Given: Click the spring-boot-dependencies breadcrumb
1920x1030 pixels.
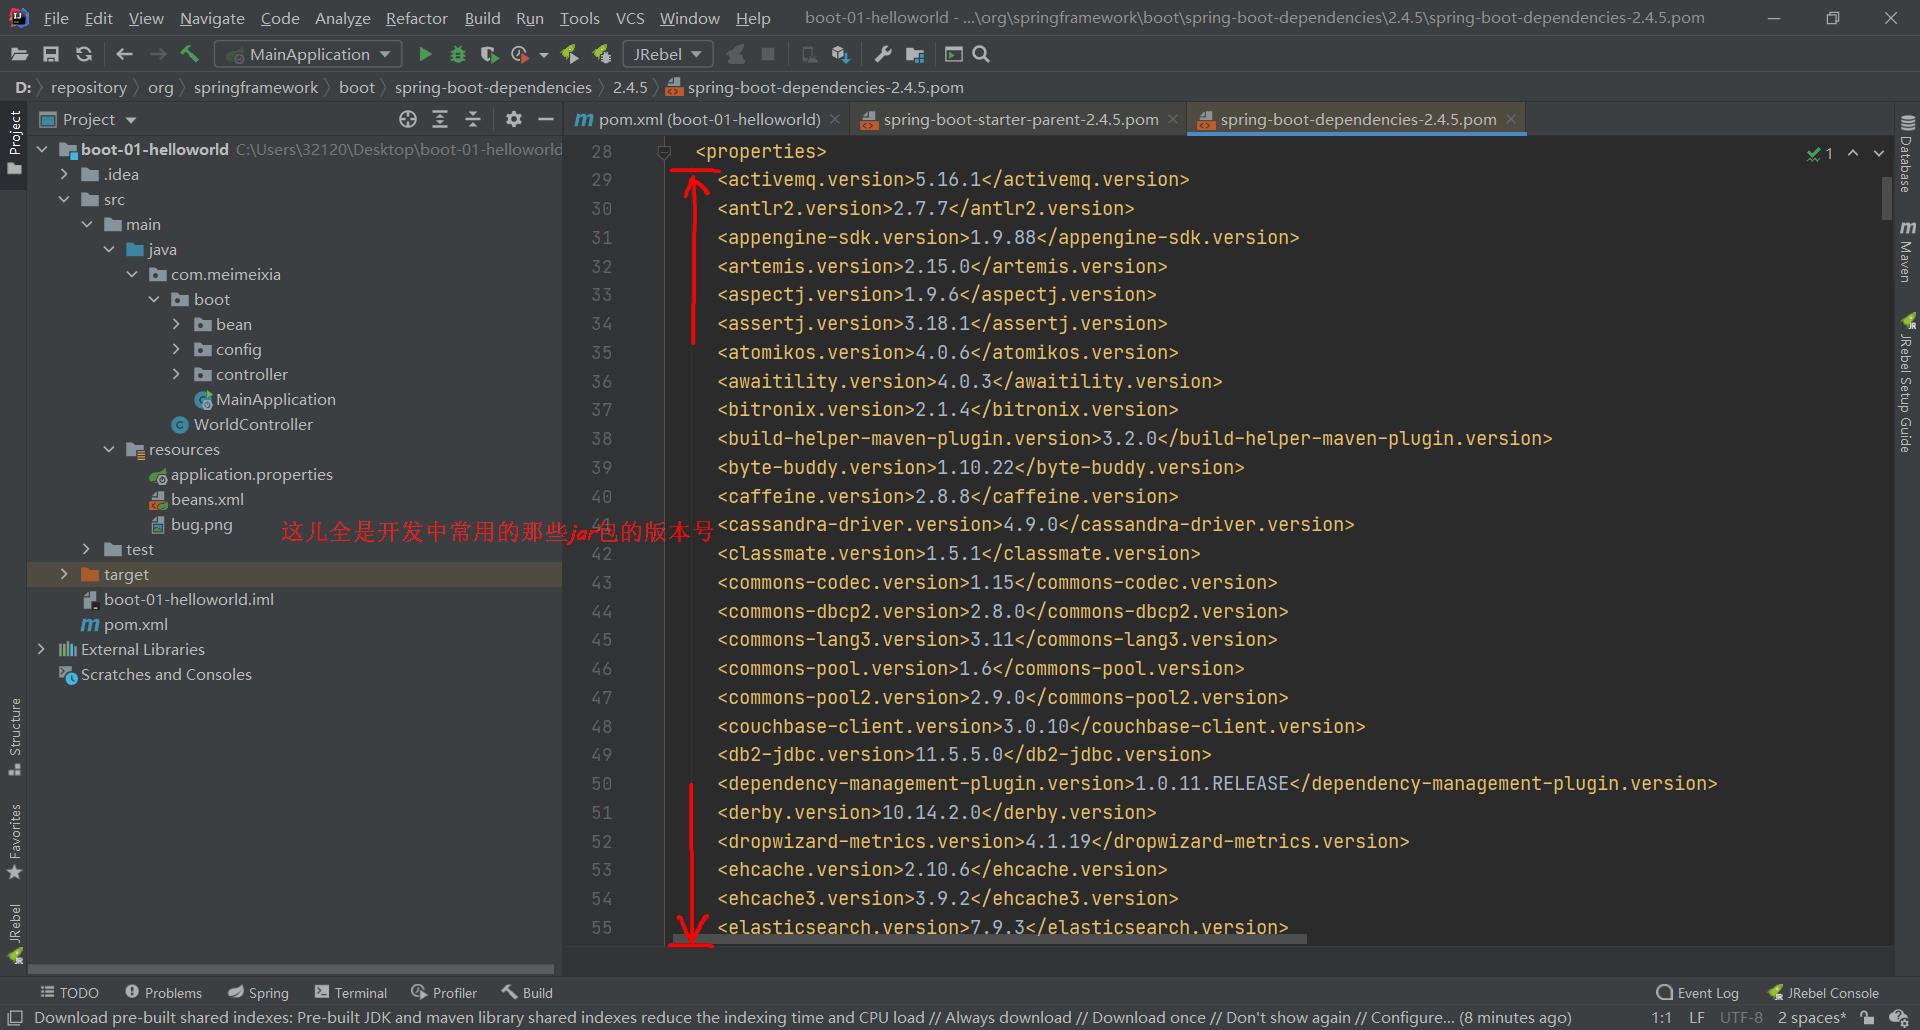Looking at the screenshot, I should click(x=493, y=87).
